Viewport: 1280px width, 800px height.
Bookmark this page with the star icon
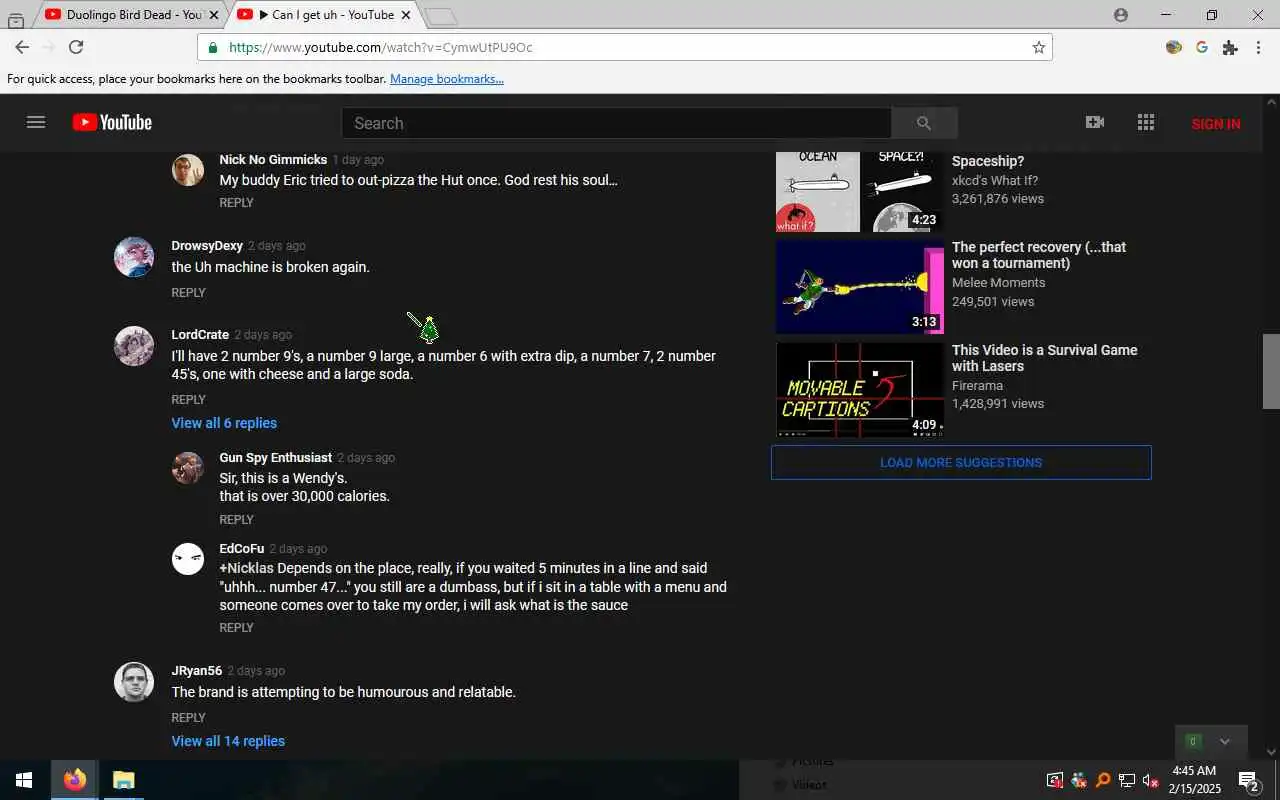(1039, 47)
